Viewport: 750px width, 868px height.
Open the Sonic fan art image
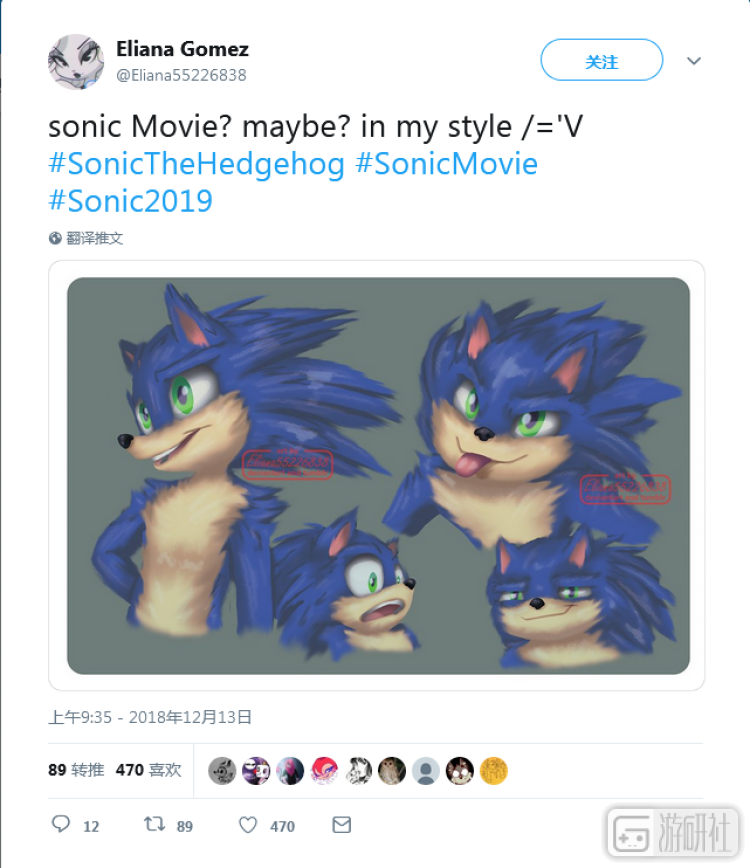click(379, 476)
